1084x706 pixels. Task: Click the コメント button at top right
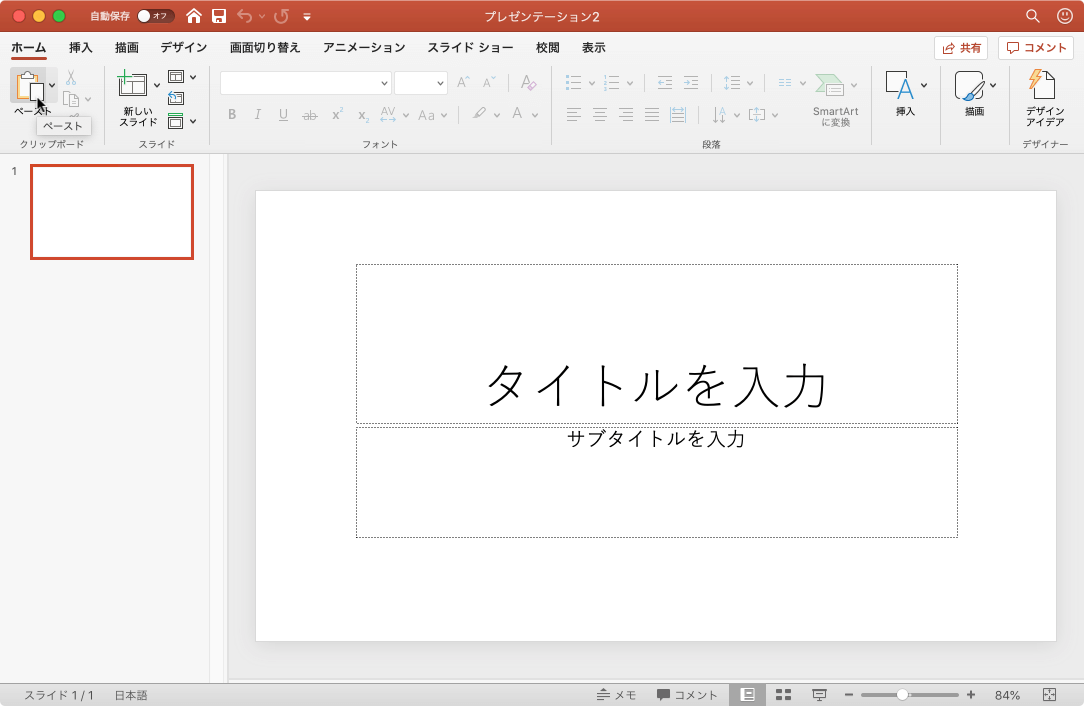(1036, 48)
